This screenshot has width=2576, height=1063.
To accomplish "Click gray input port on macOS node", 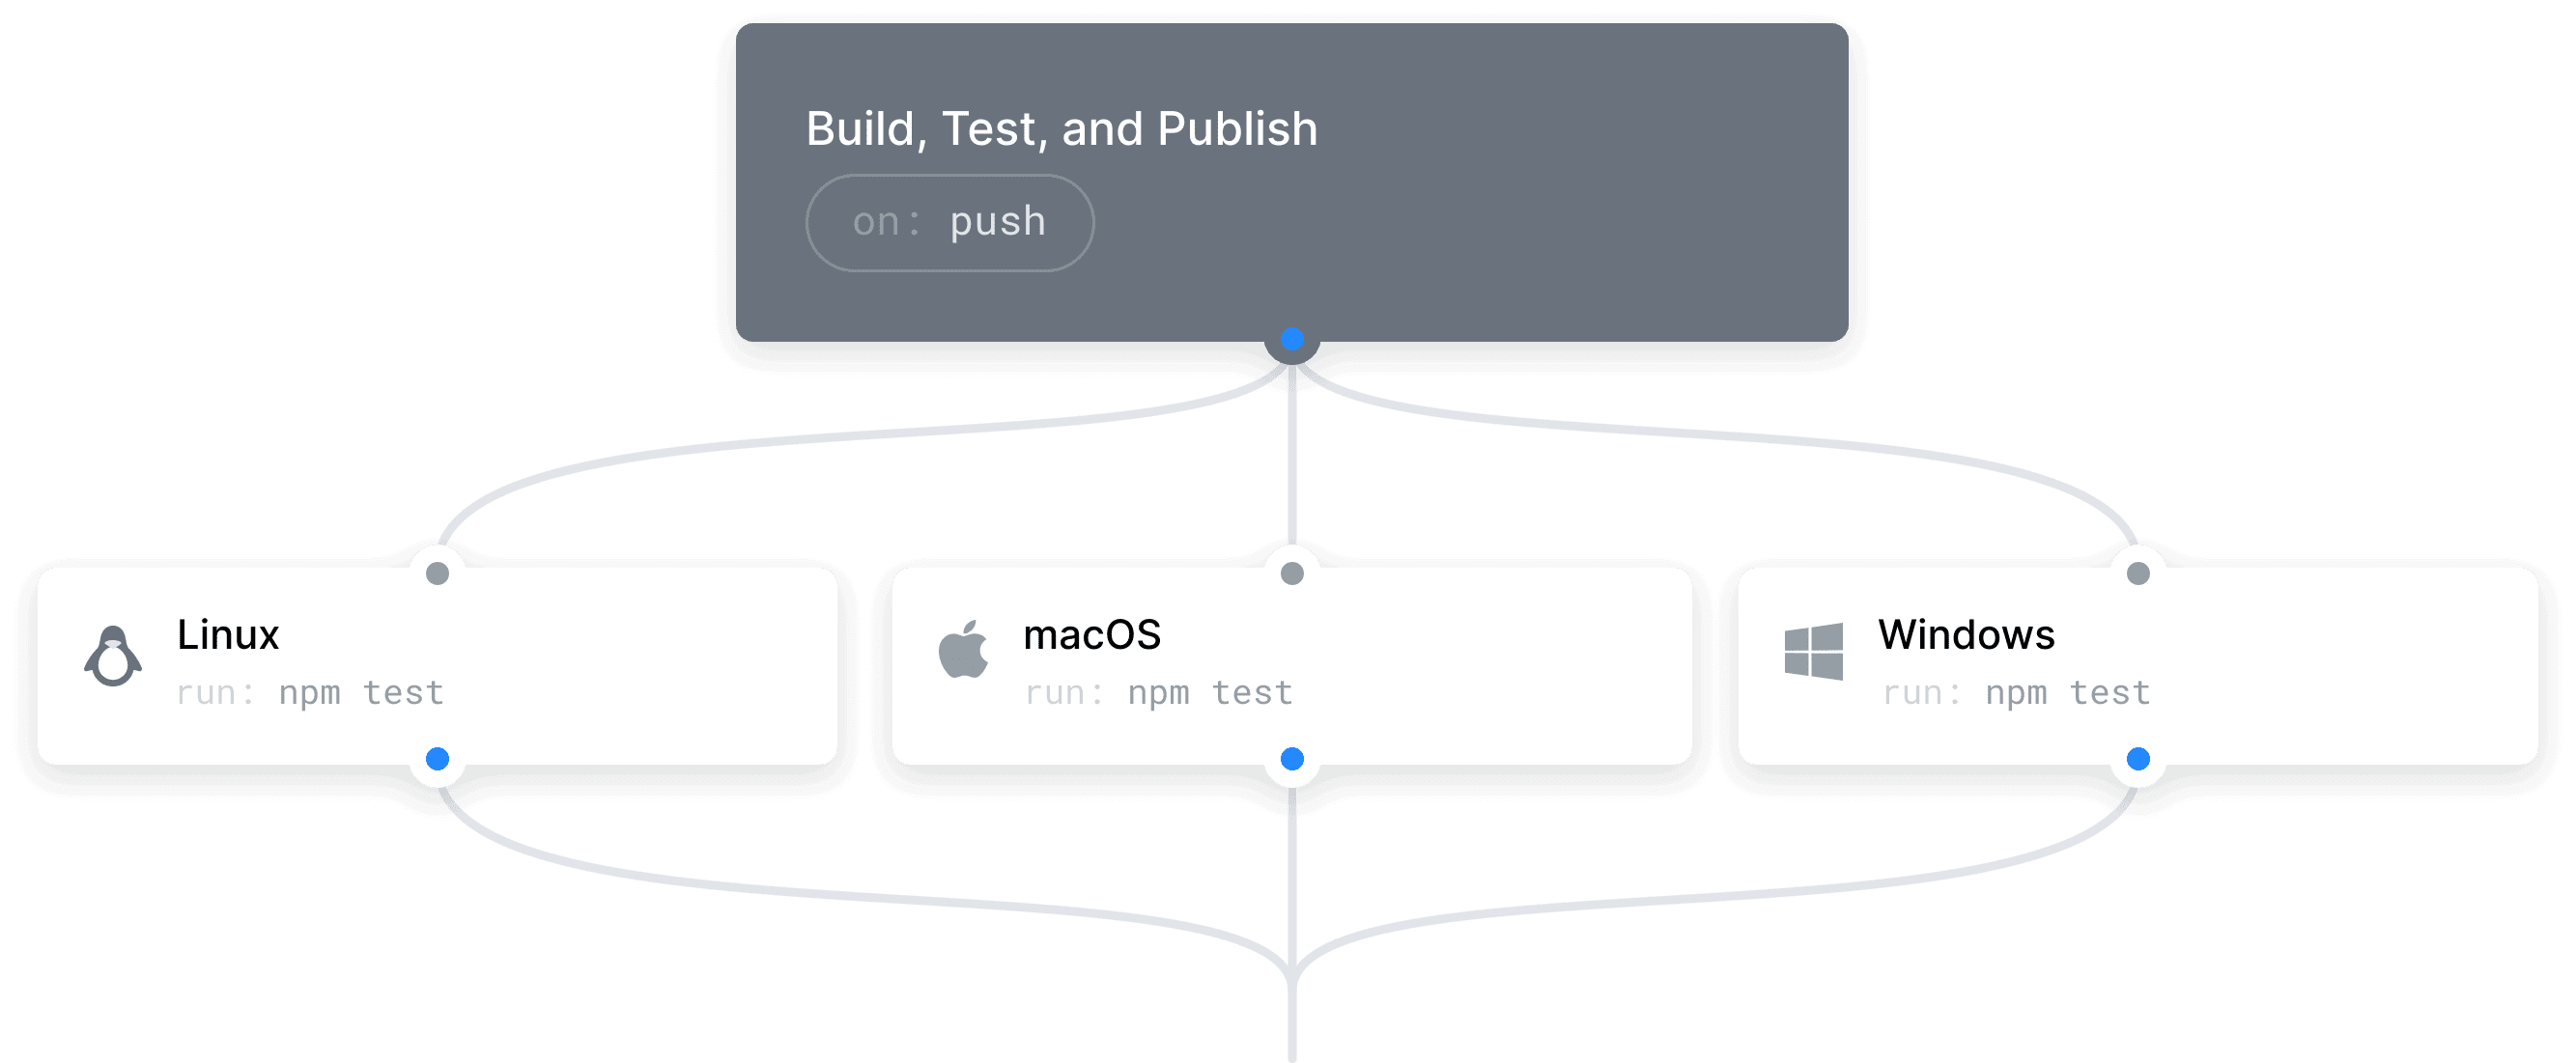I will (1292, 573).
